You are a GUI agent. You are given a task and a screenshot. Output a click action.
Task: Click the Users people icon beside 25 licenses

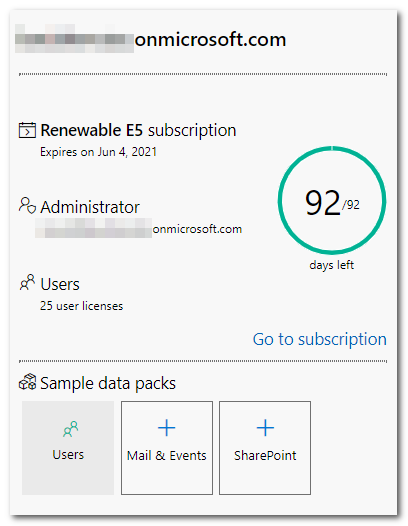pos(27,282)
